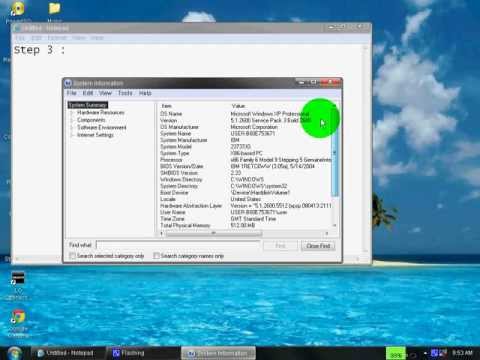The height and width of the screenshot is (360, 480).
Task: Show hidden tray icons arrow
Action: point(425,353)
